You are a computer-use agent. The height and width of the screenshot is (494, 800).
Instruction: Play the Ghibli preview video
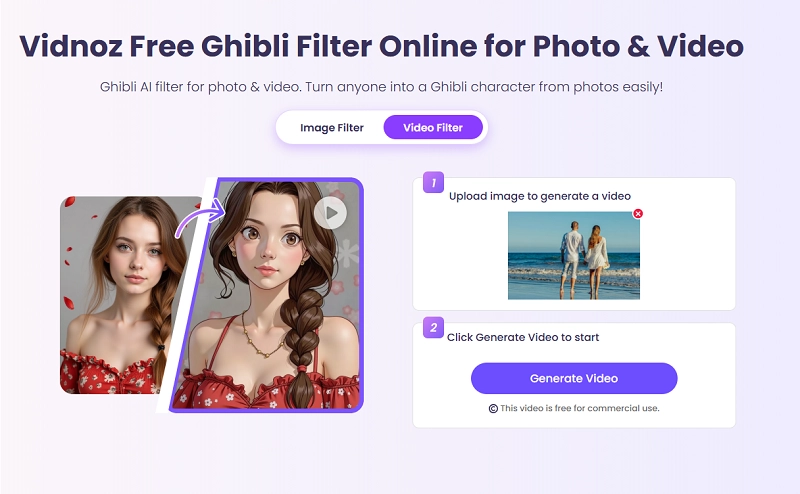coord(330,212)
